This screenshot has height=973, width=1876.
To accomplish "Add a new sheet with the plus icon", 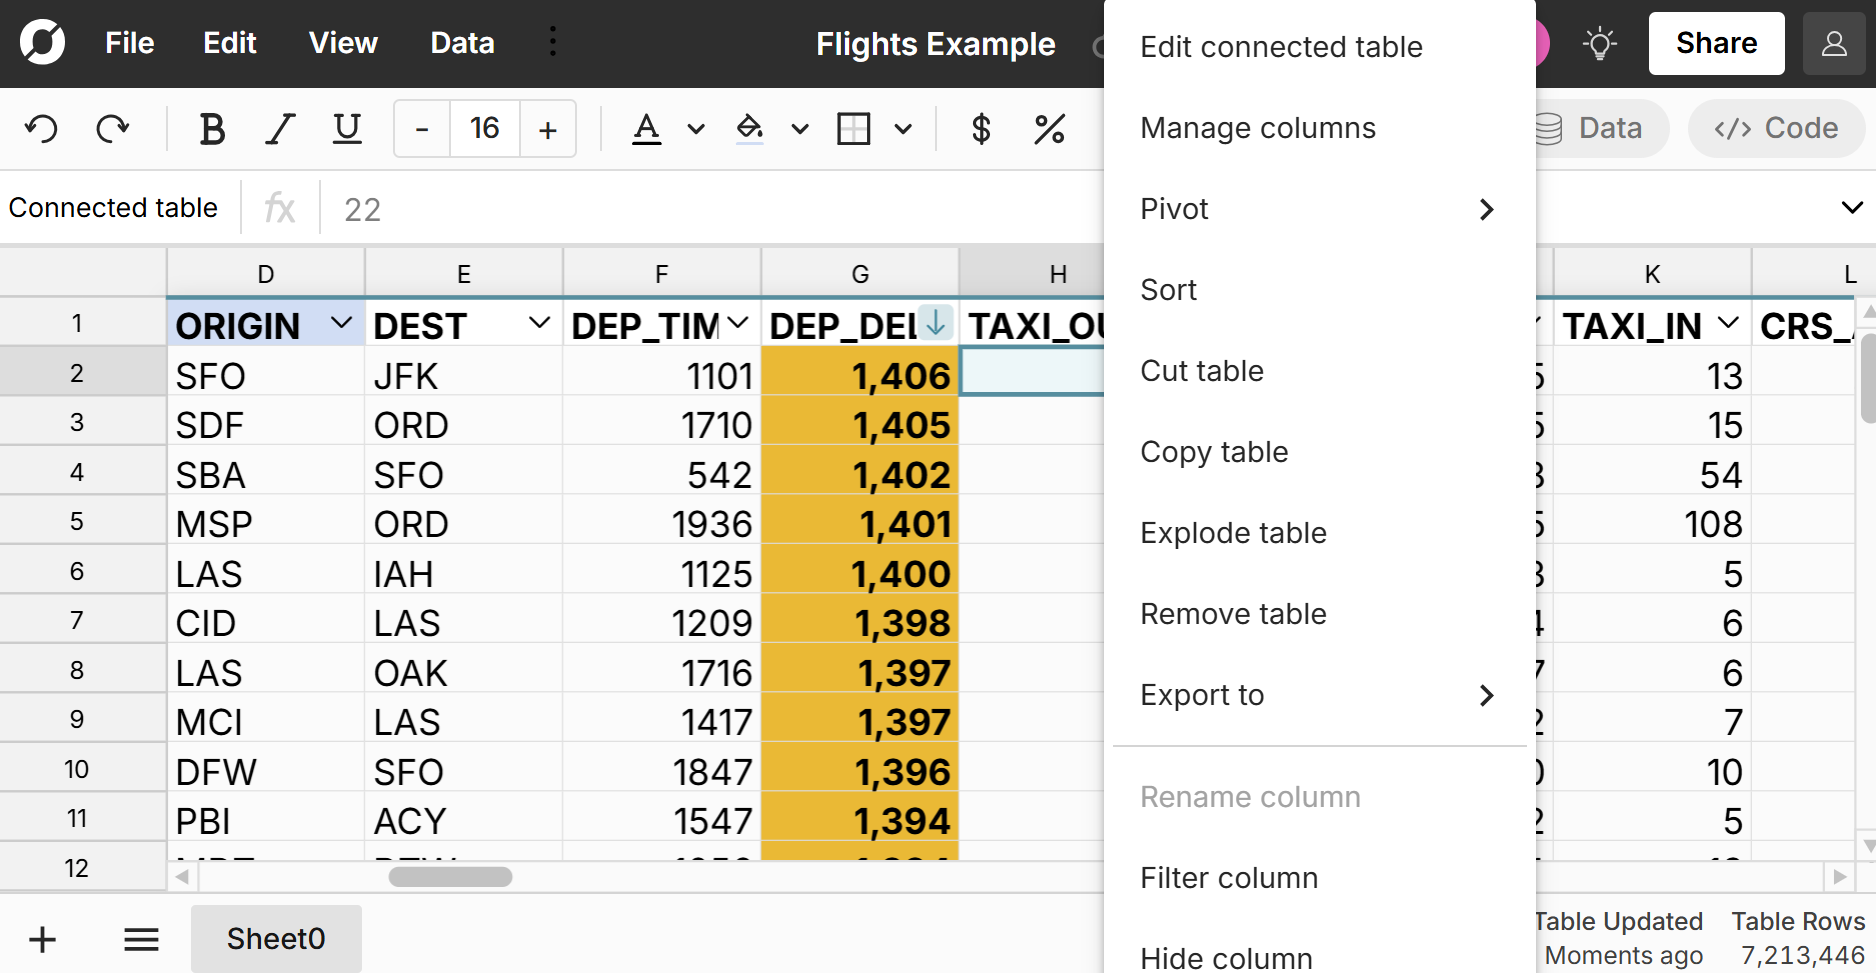I will click(42, 938).
